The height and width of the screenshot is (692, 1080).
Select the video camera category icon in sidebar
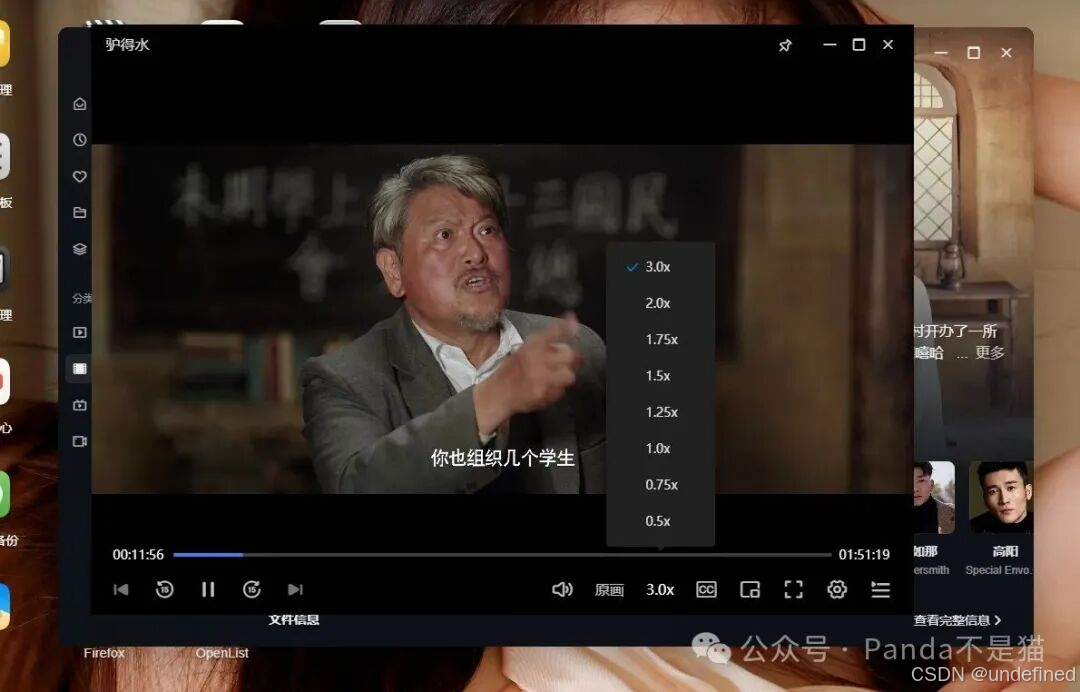(x=80, y=441)
